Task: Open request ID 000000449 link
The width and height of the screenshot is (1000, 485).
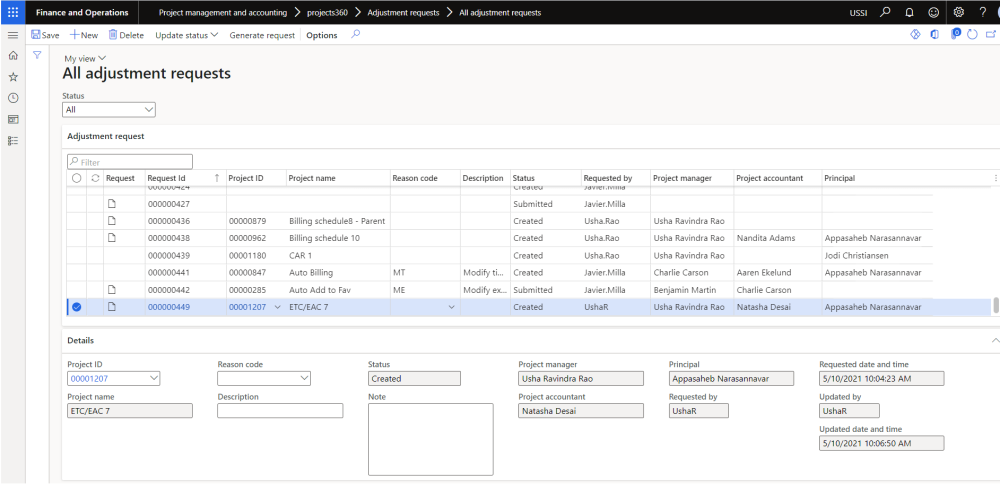Action: tap(169, 307)
